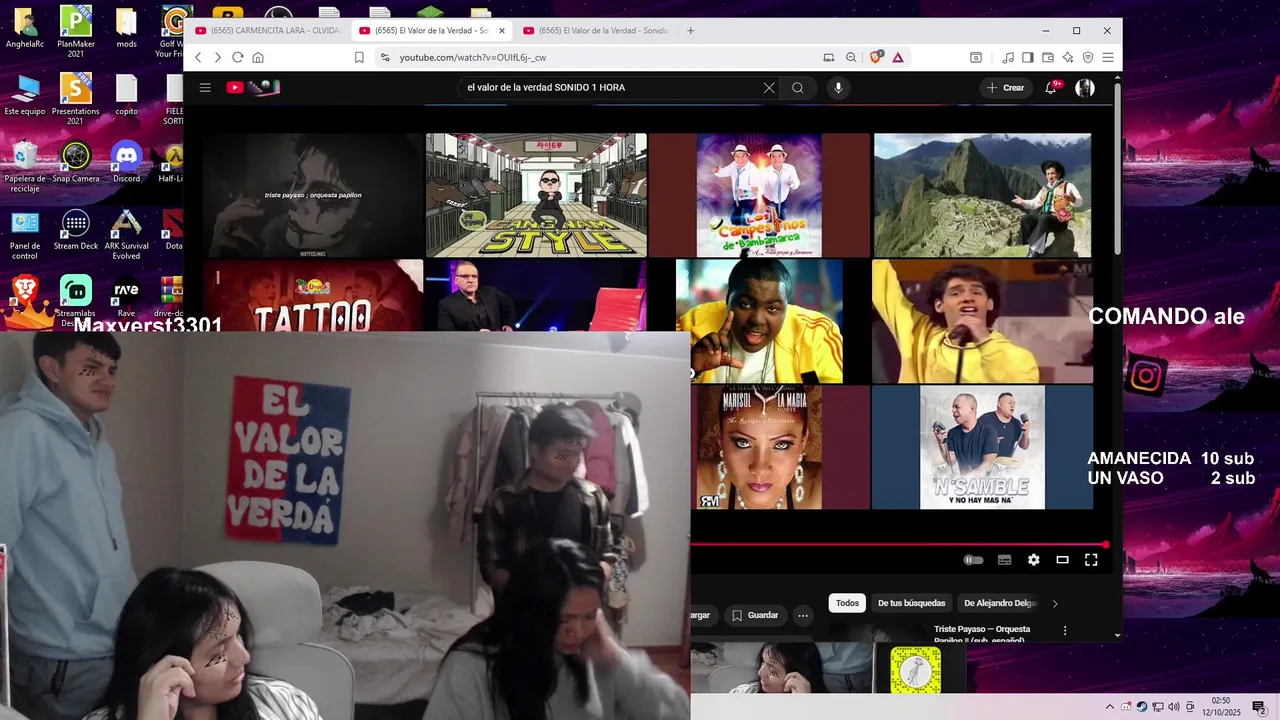
Task: Open volume speaker icon in system tray
Action: coord(1174,707)
